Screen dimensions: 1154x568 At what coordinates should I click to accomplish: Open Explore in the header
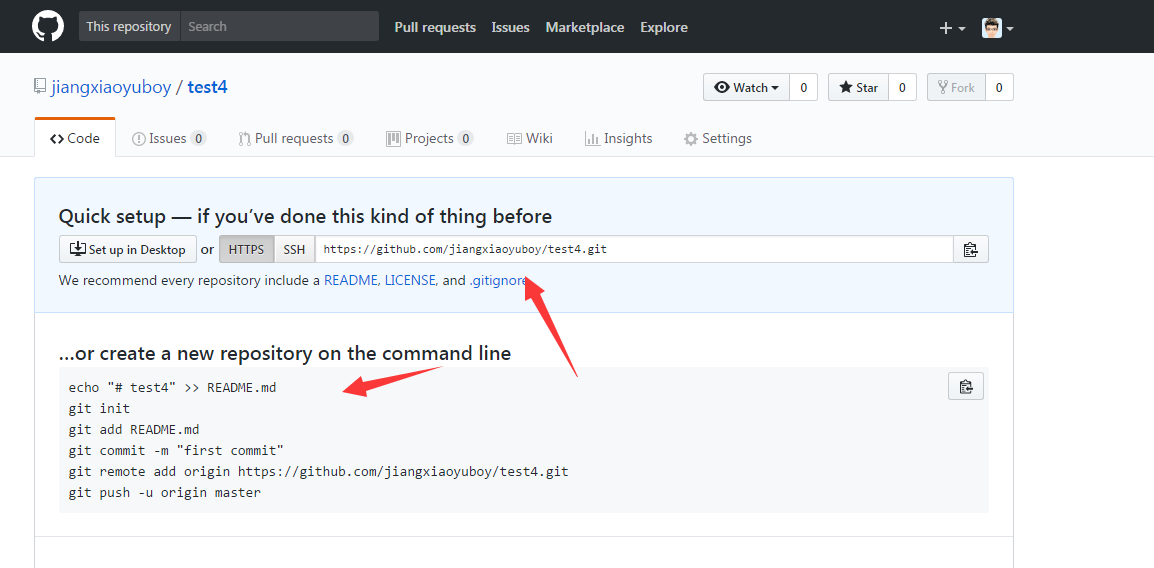coord(664,27)
